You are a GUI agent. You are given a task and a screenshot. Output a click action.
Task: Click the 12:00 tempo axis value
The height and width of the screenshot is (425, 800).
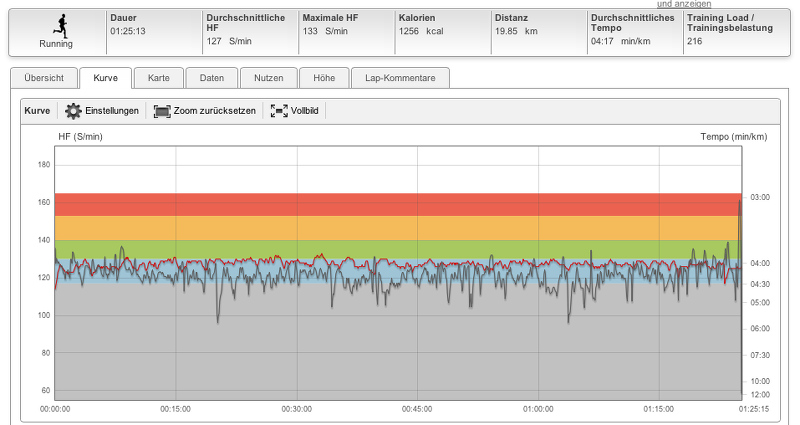click(760, 394)
